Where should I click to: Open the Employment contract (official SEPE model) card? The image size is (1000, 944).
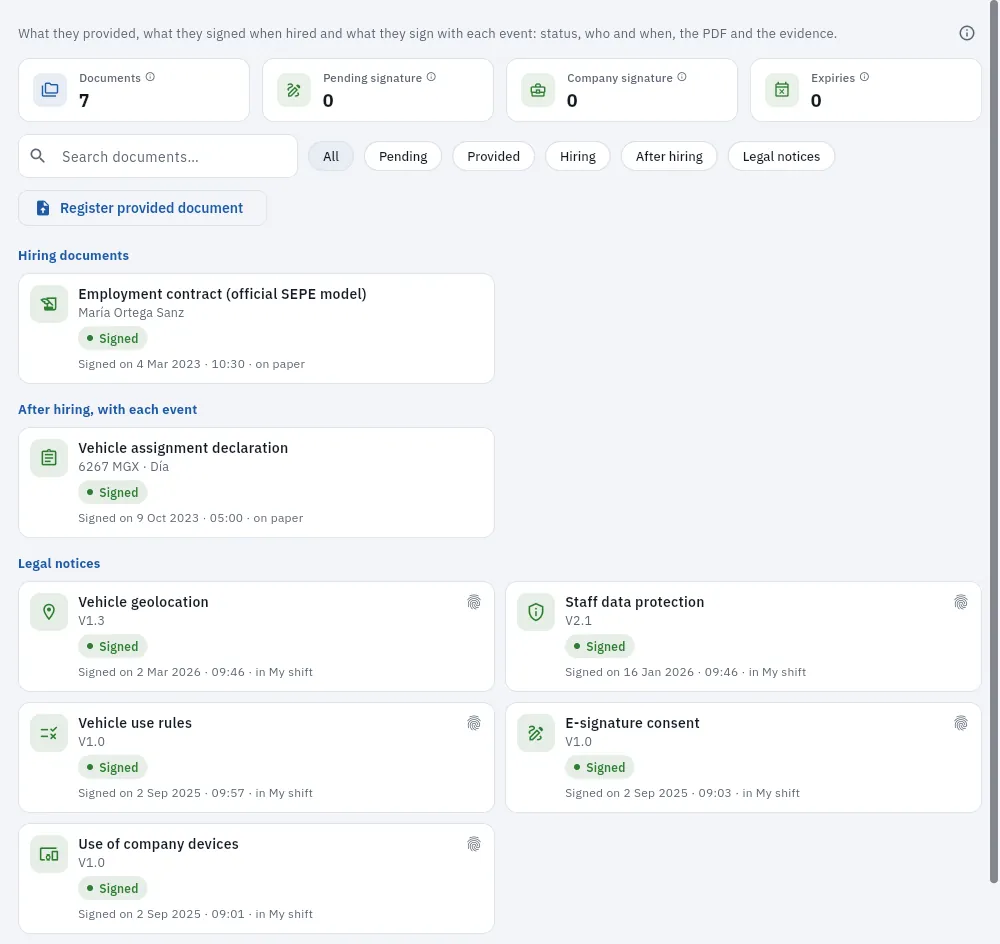pyautogui.click(x=256, y=328)
